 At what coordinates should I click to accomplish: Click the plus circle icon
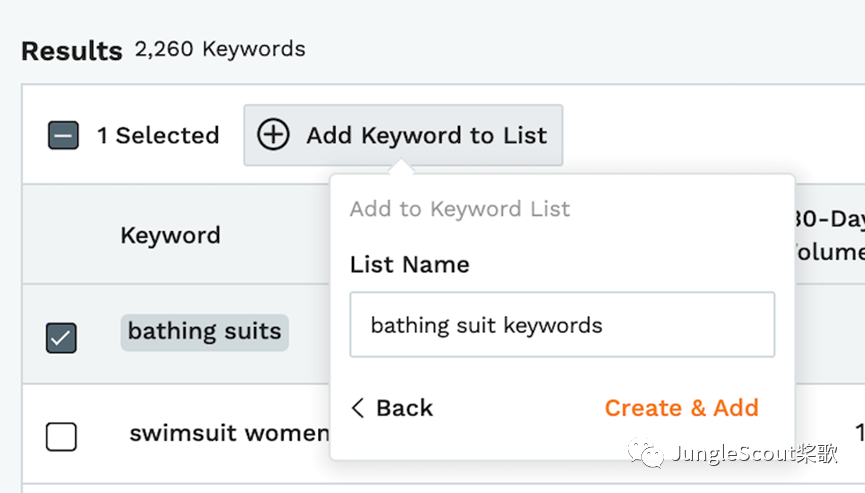[273, 135]
